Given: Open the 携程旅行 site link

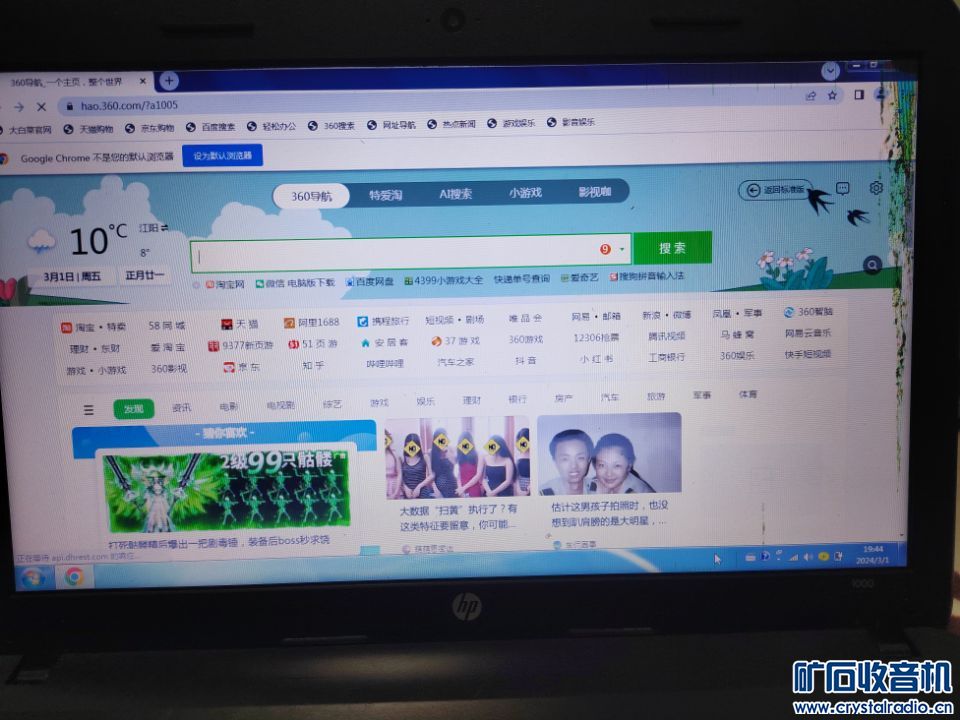Looking at the screenshot, I should (x=383, y=321).
